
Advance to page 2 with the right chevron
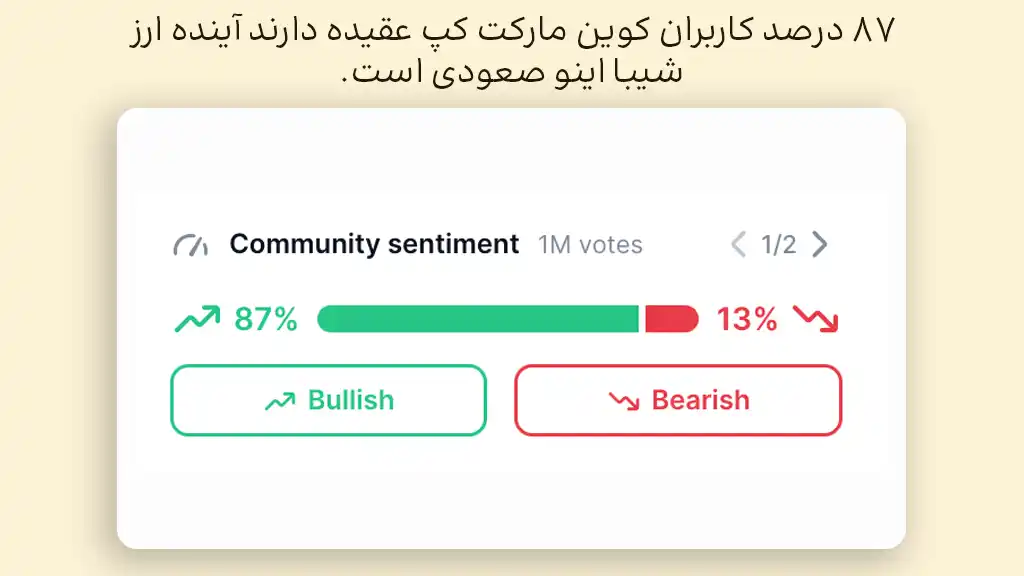819,244
